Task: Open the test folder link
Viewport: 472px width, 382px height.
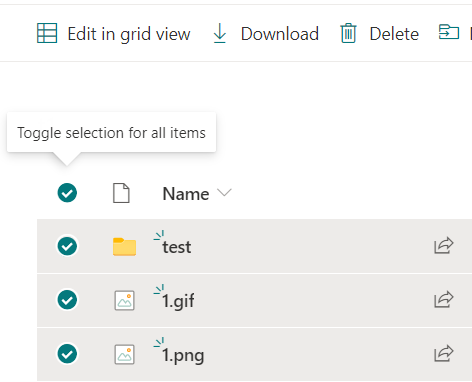Action: tap(177, 247)
